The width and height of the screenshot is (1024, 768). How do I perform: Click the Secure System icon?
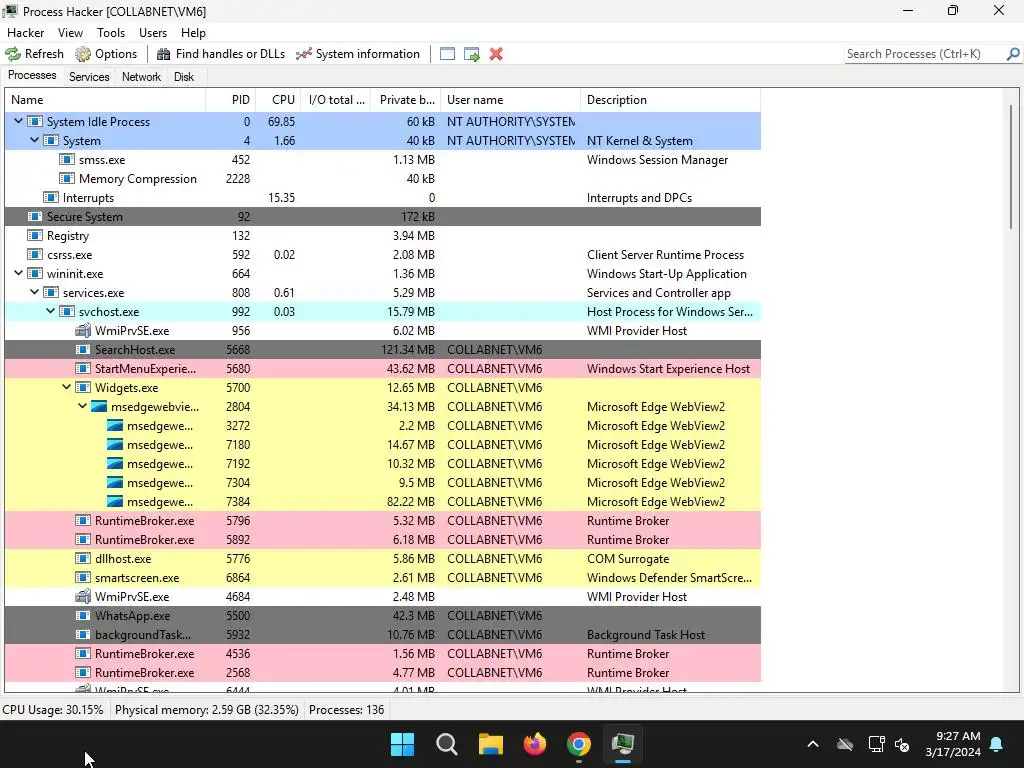tap(35, 216)
